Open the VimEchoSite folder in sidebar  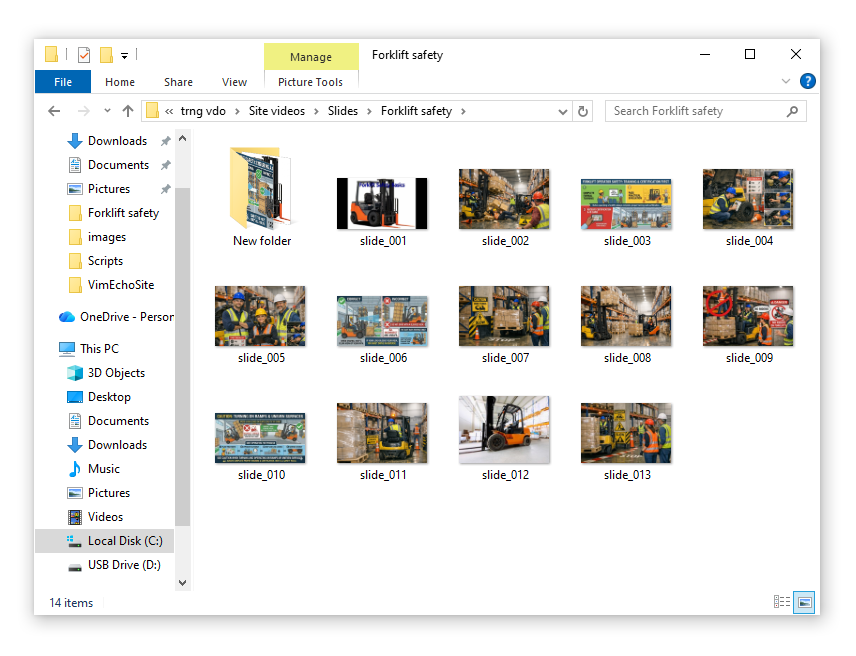121,285
